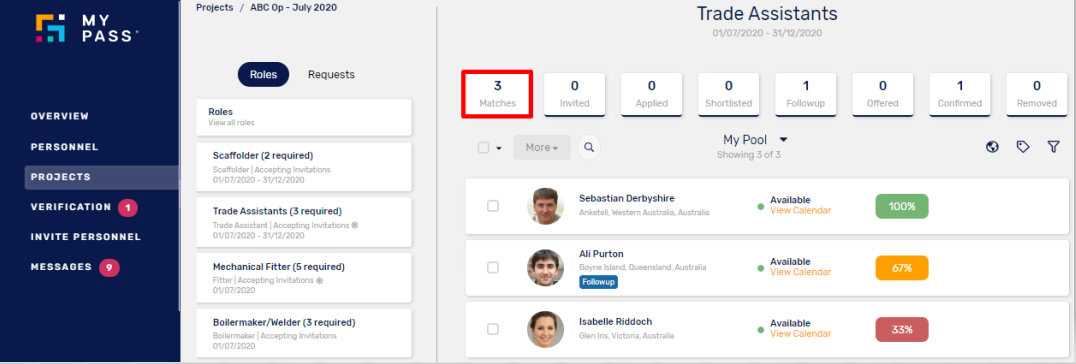Click the Verification notification badge

(128, 207)
